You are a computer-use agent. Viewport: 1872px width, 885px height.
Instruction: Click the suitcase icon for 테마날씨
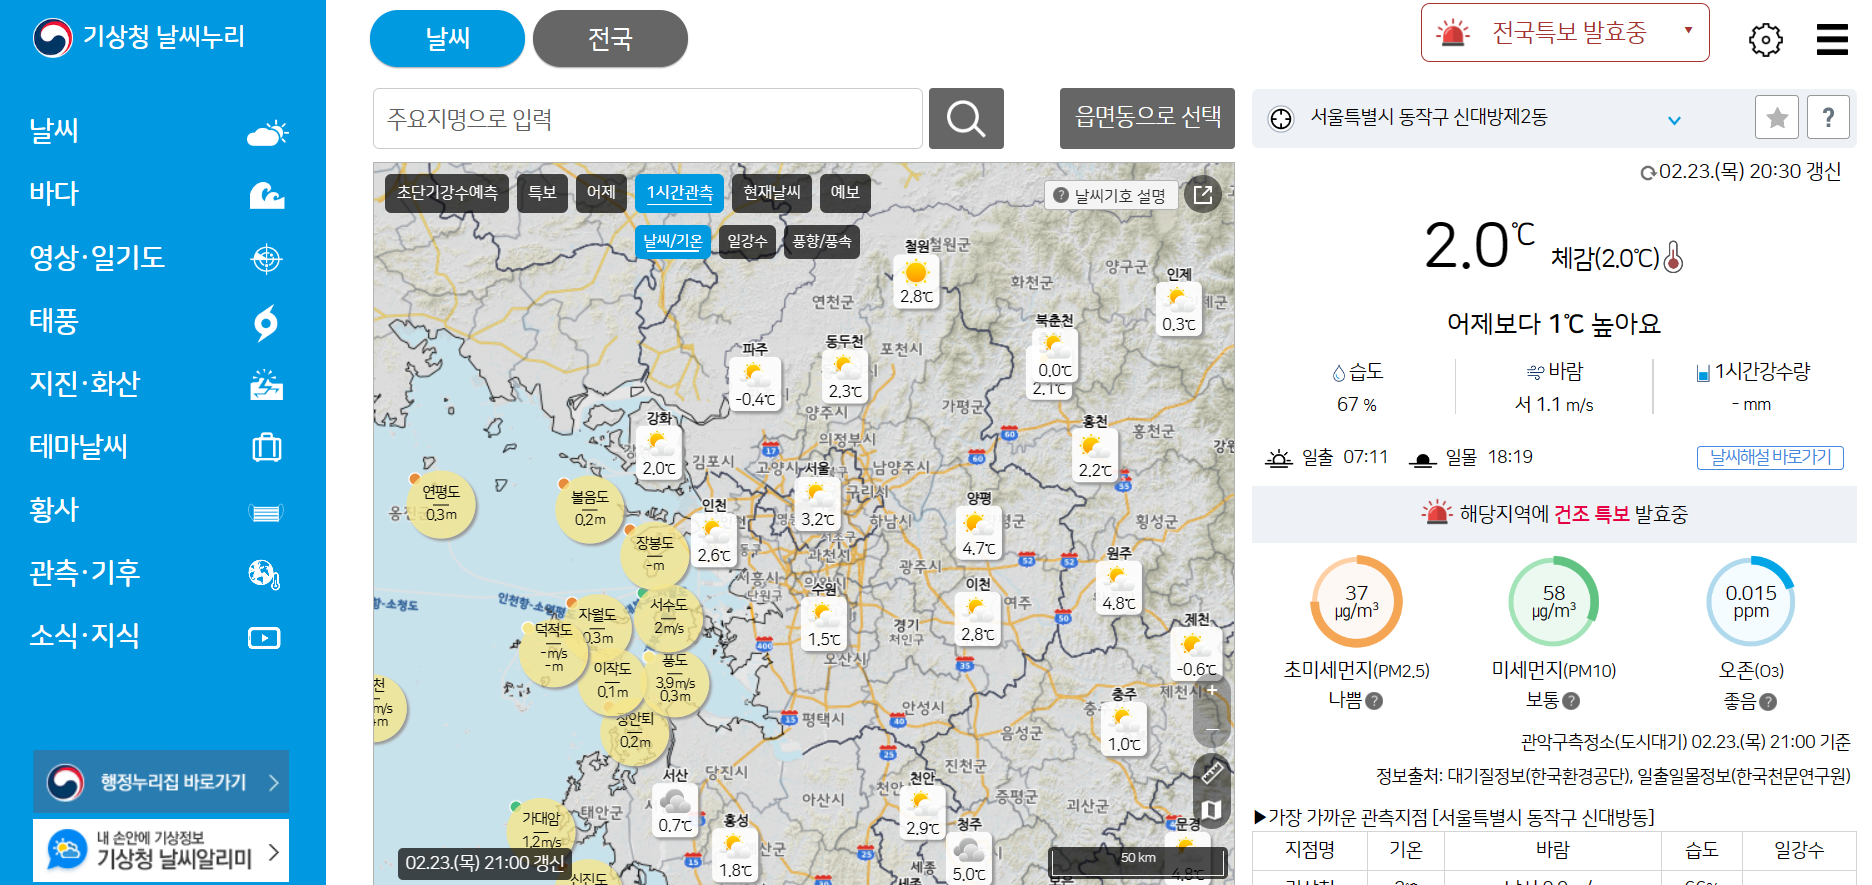point(266,447)
